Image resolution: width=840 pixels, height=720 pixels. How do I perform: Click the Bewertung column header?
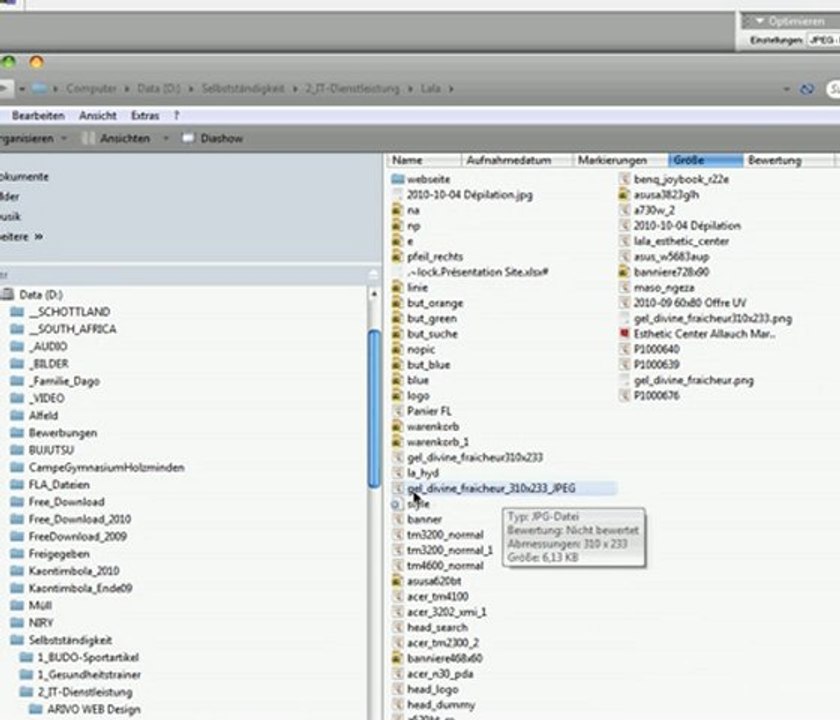[789, 160]
